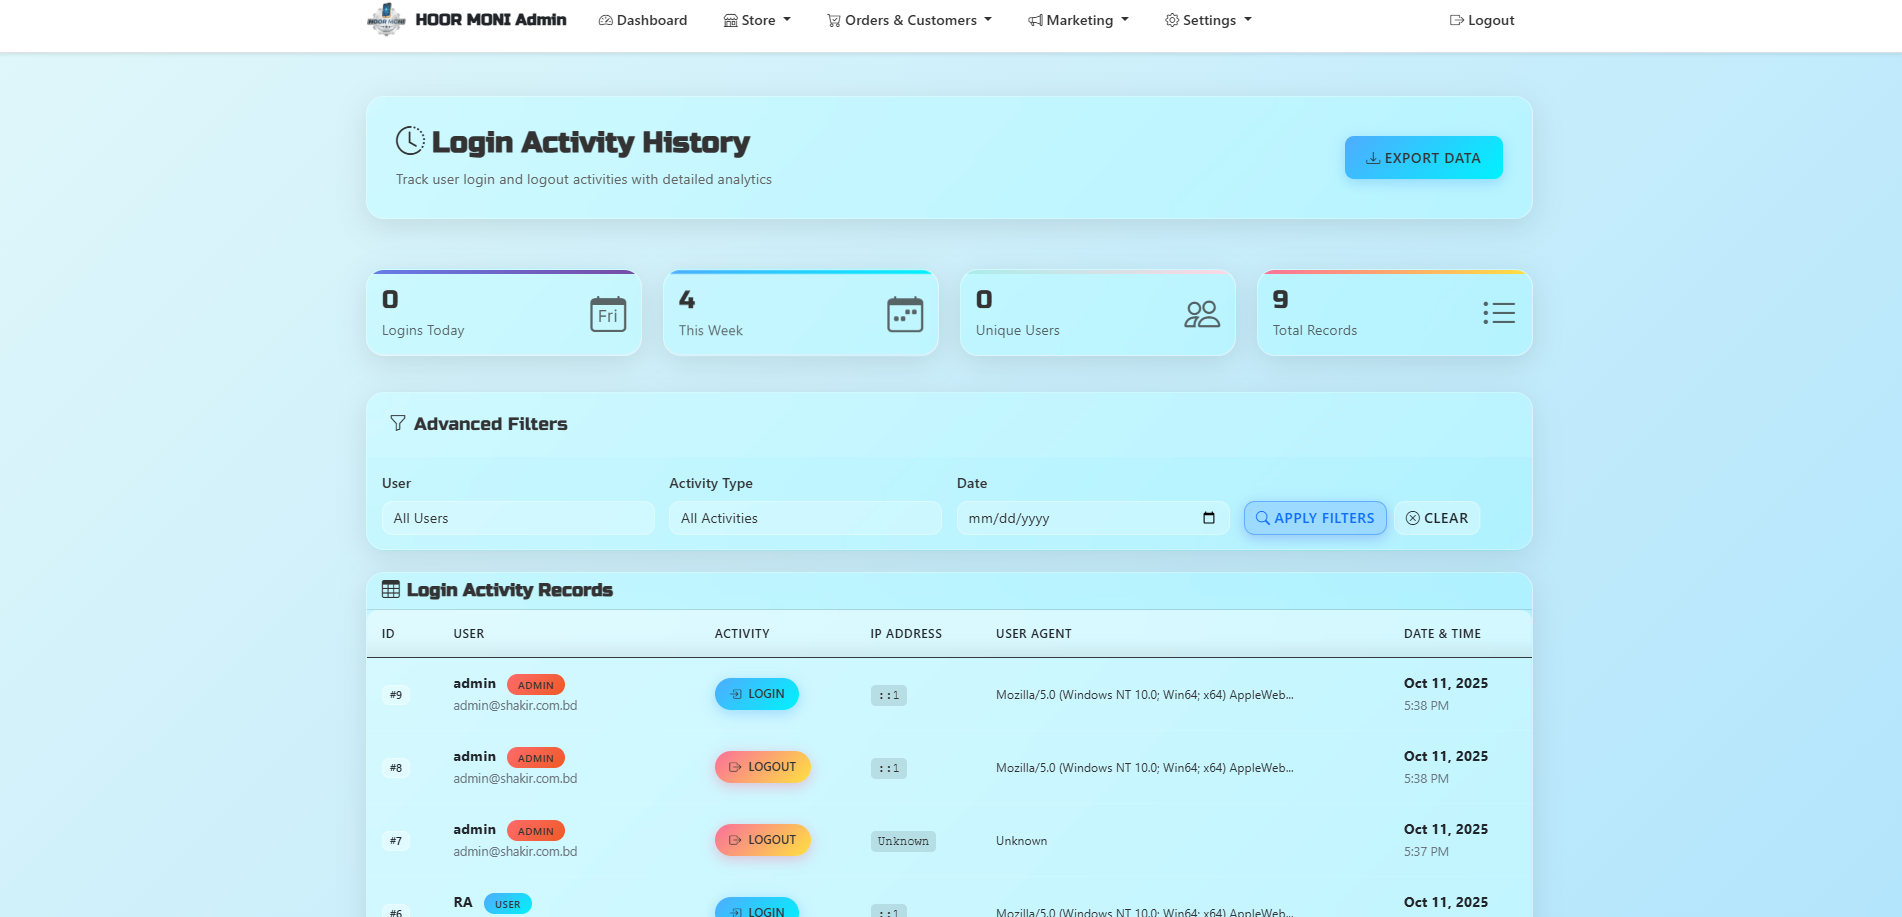Click the clock icon beside Login Activity History
This screenshot has height=917, width=1902.
click(x=410, y=141)
